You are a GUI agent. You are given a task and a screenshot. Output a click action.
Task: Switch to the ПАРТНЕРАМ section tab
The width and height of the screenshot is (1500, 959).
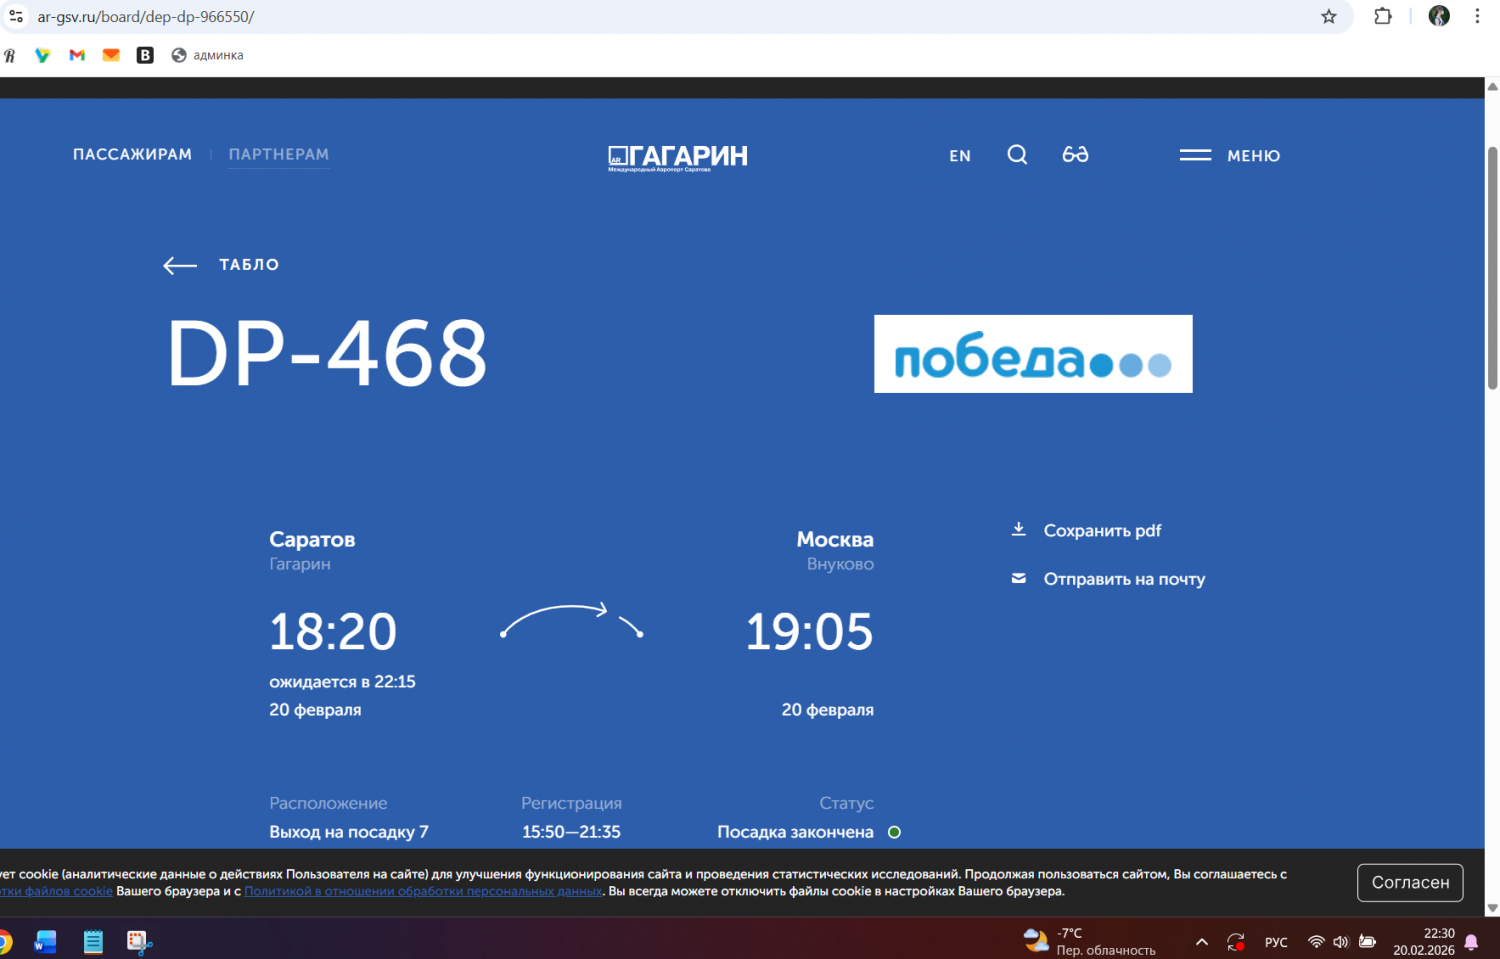(278, 155)
